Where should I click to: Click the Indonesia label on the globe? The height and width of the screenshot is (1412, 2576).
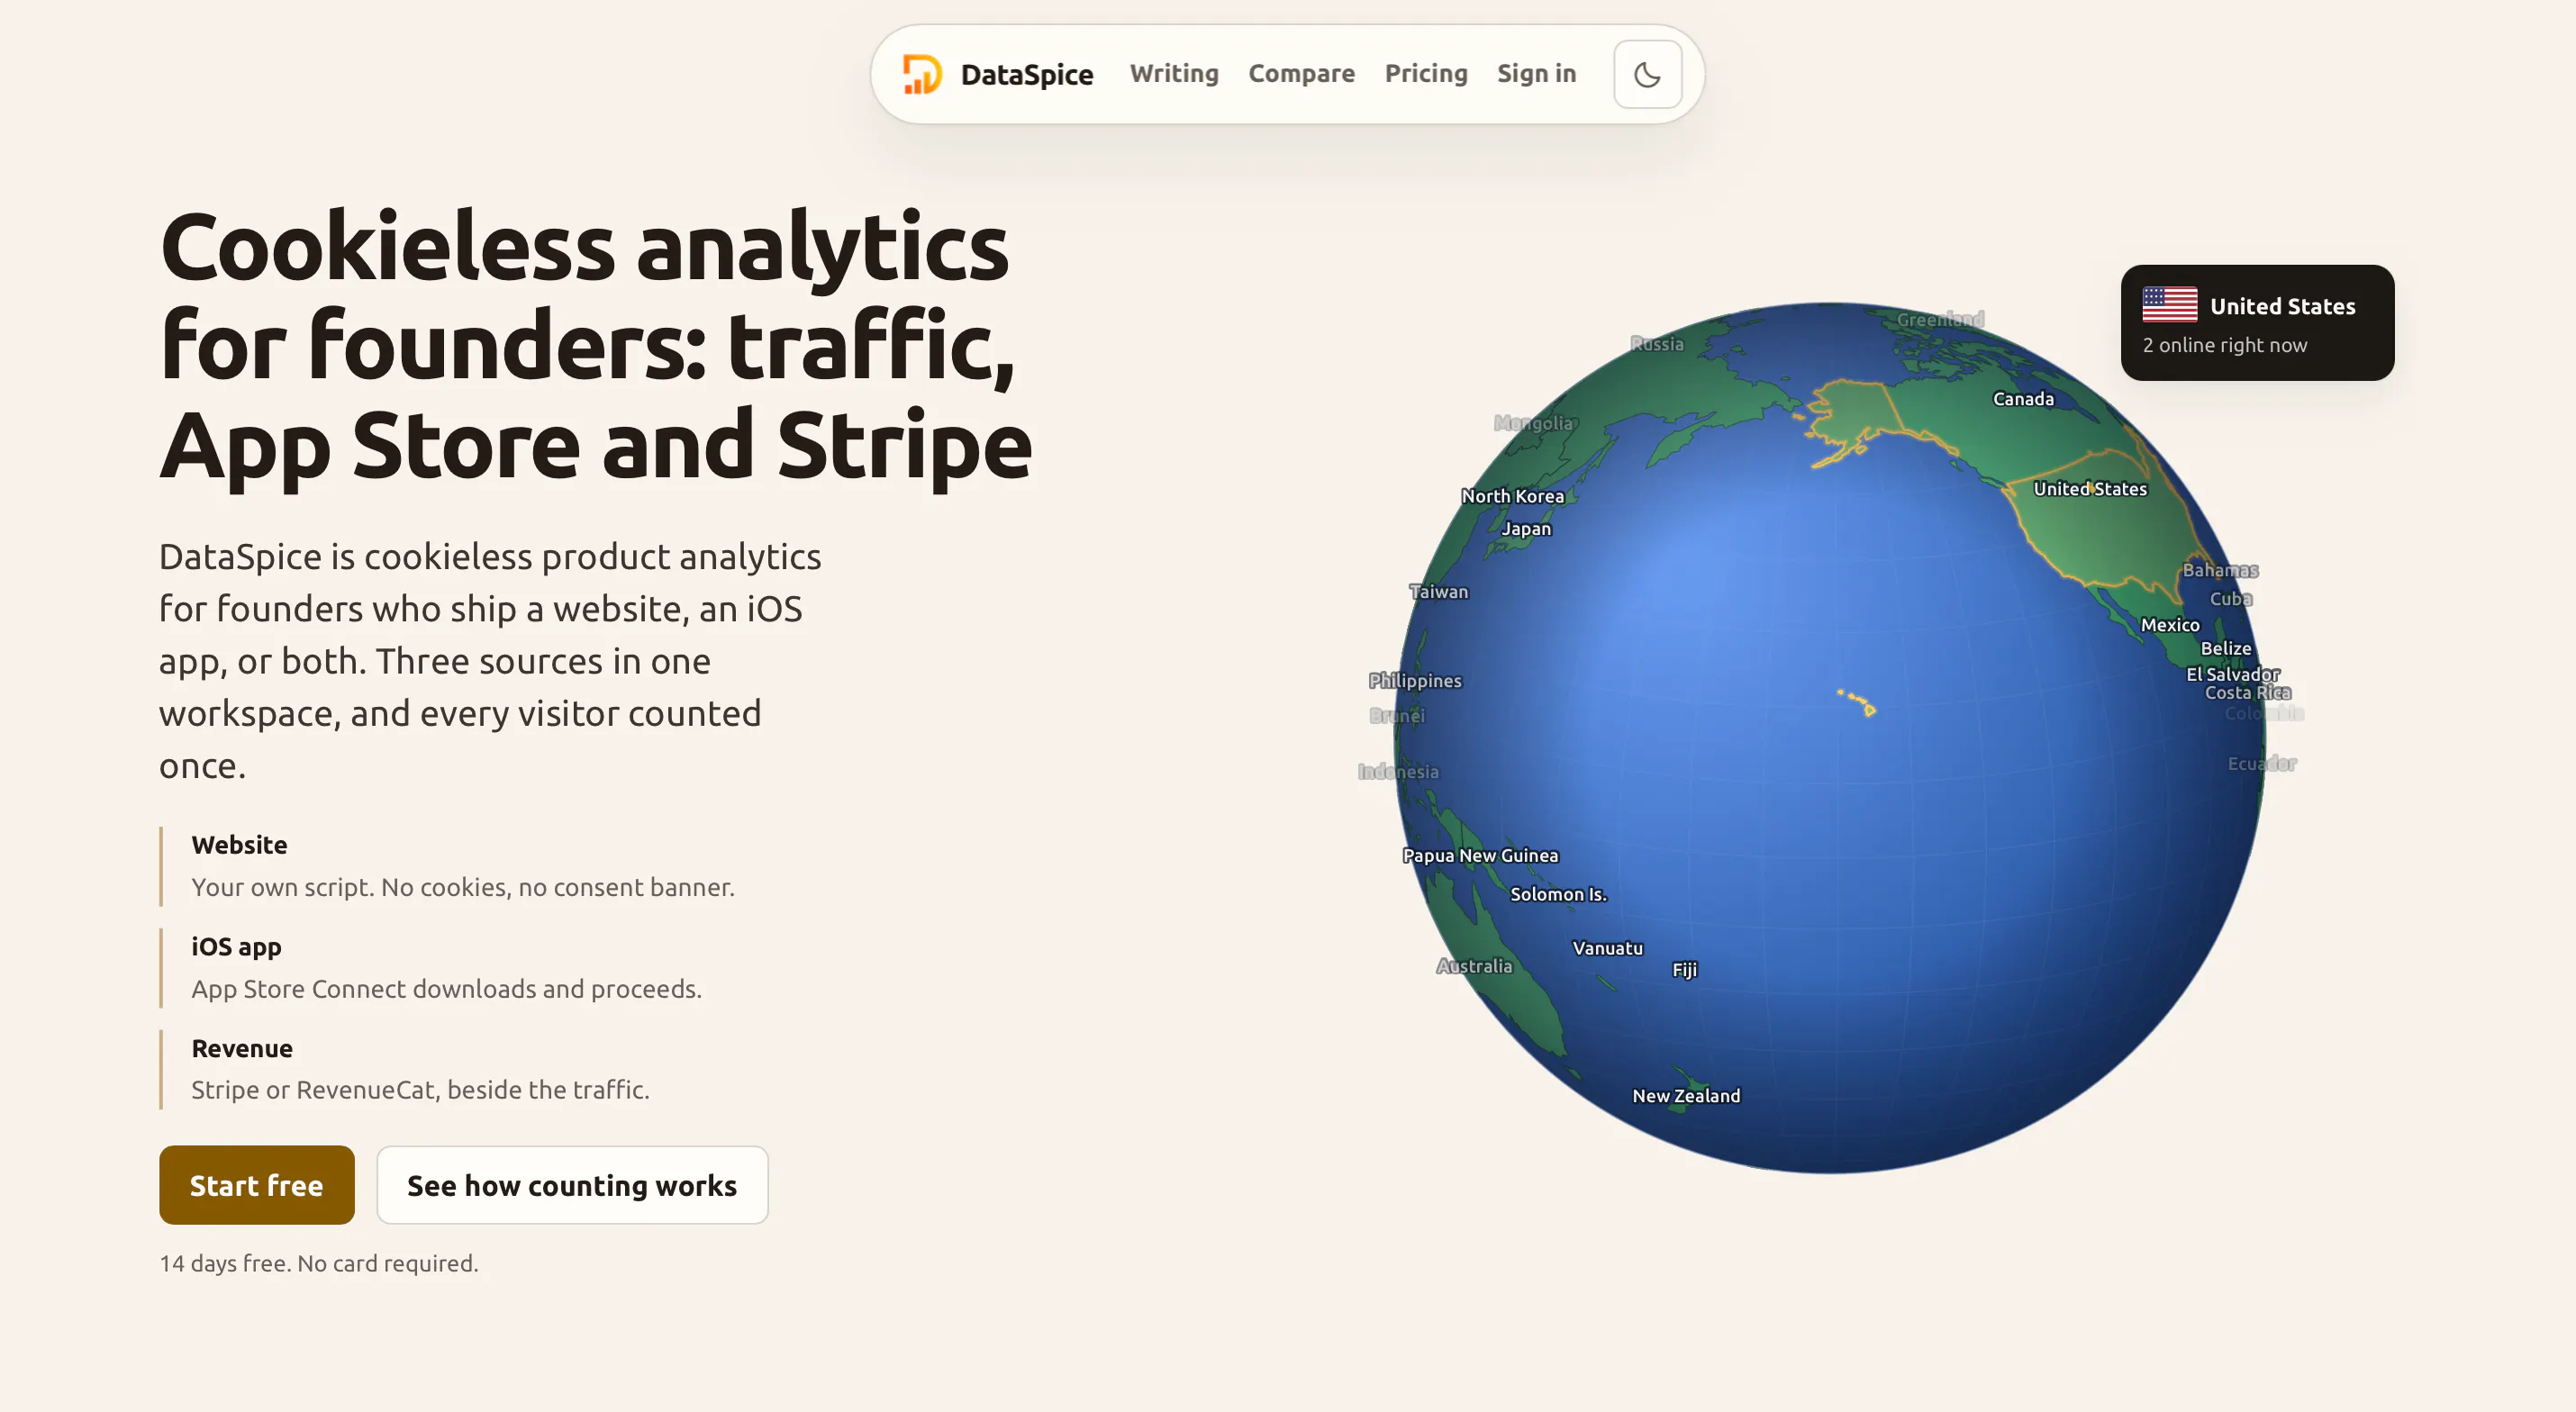[1398, 772]
